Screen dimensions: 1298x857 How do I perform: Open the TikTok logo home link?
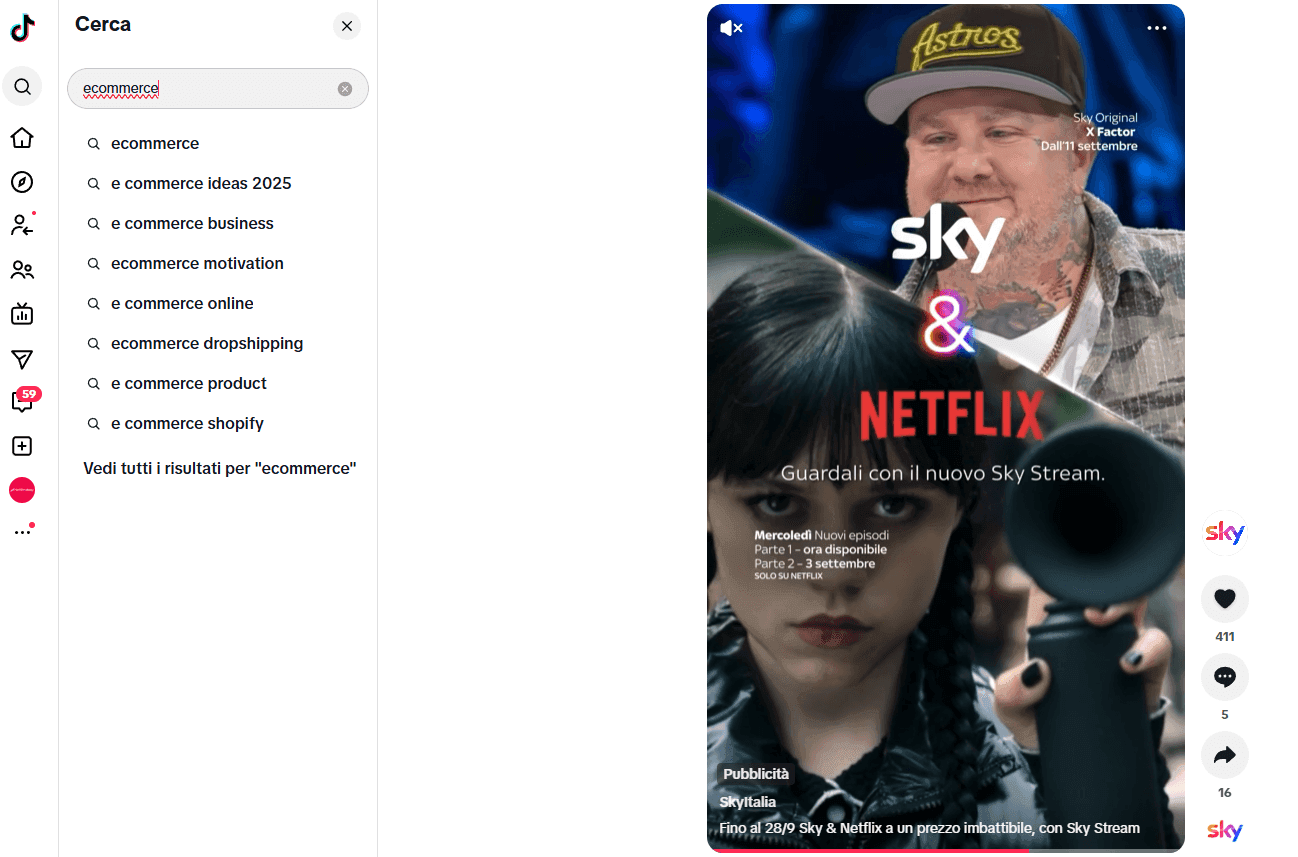point(22,28)
